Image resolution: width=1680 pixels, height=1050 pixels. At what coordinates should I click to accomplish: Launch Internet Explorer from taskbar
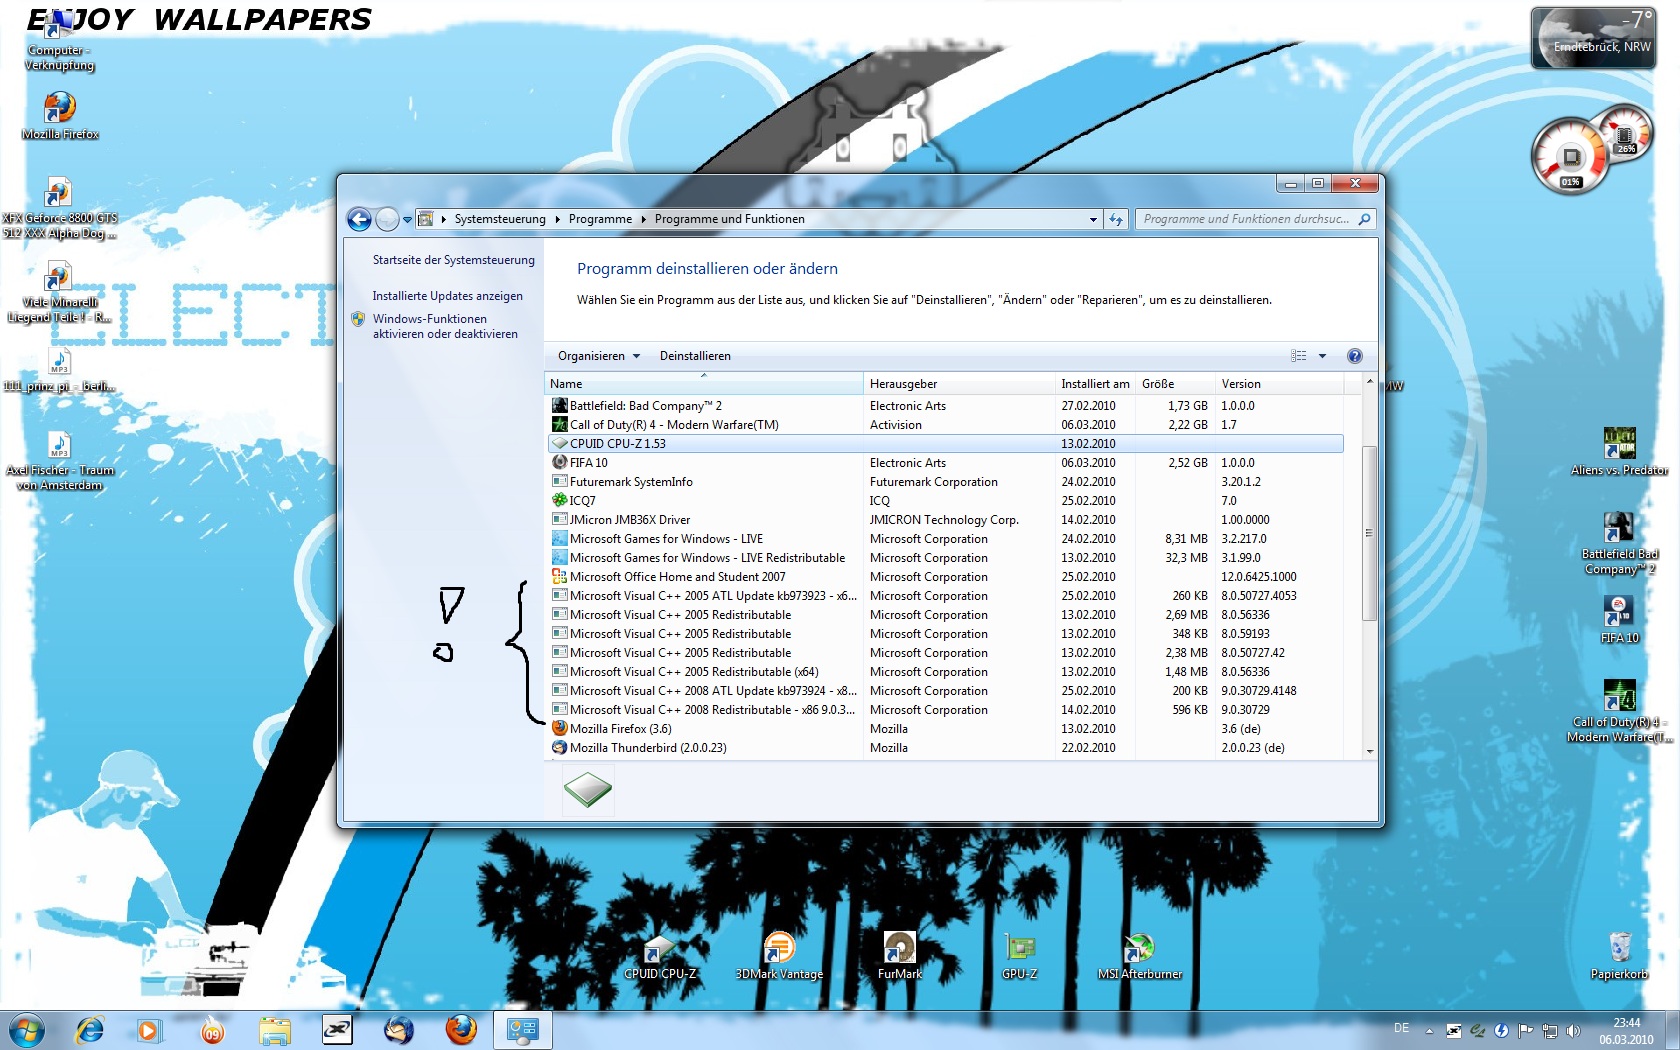click(89, 1030)
